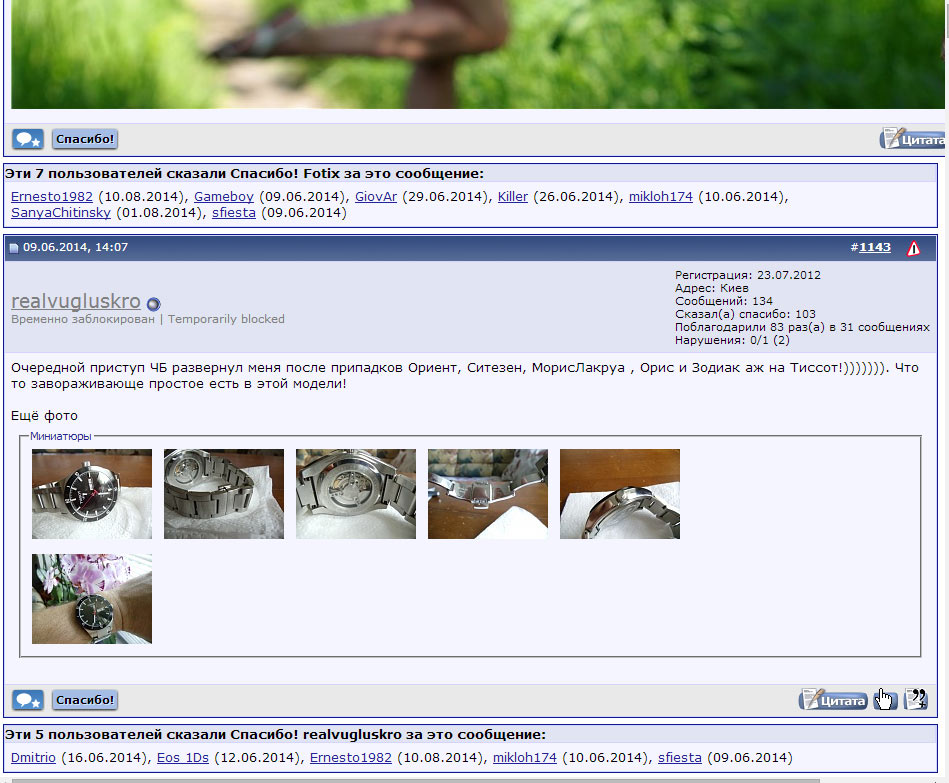The height and width of the screenshot is (783, 949).
Task: Click the reply icon under Fotix's post
Action: coord(28,139)
